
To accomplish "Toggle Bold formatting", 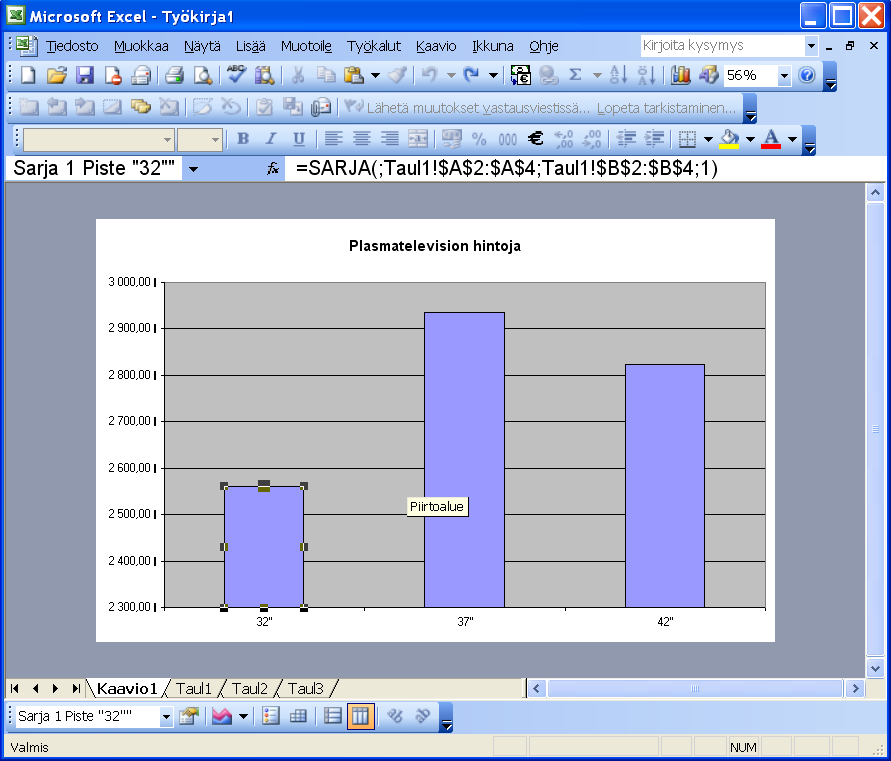I will (x=243, y=139).
